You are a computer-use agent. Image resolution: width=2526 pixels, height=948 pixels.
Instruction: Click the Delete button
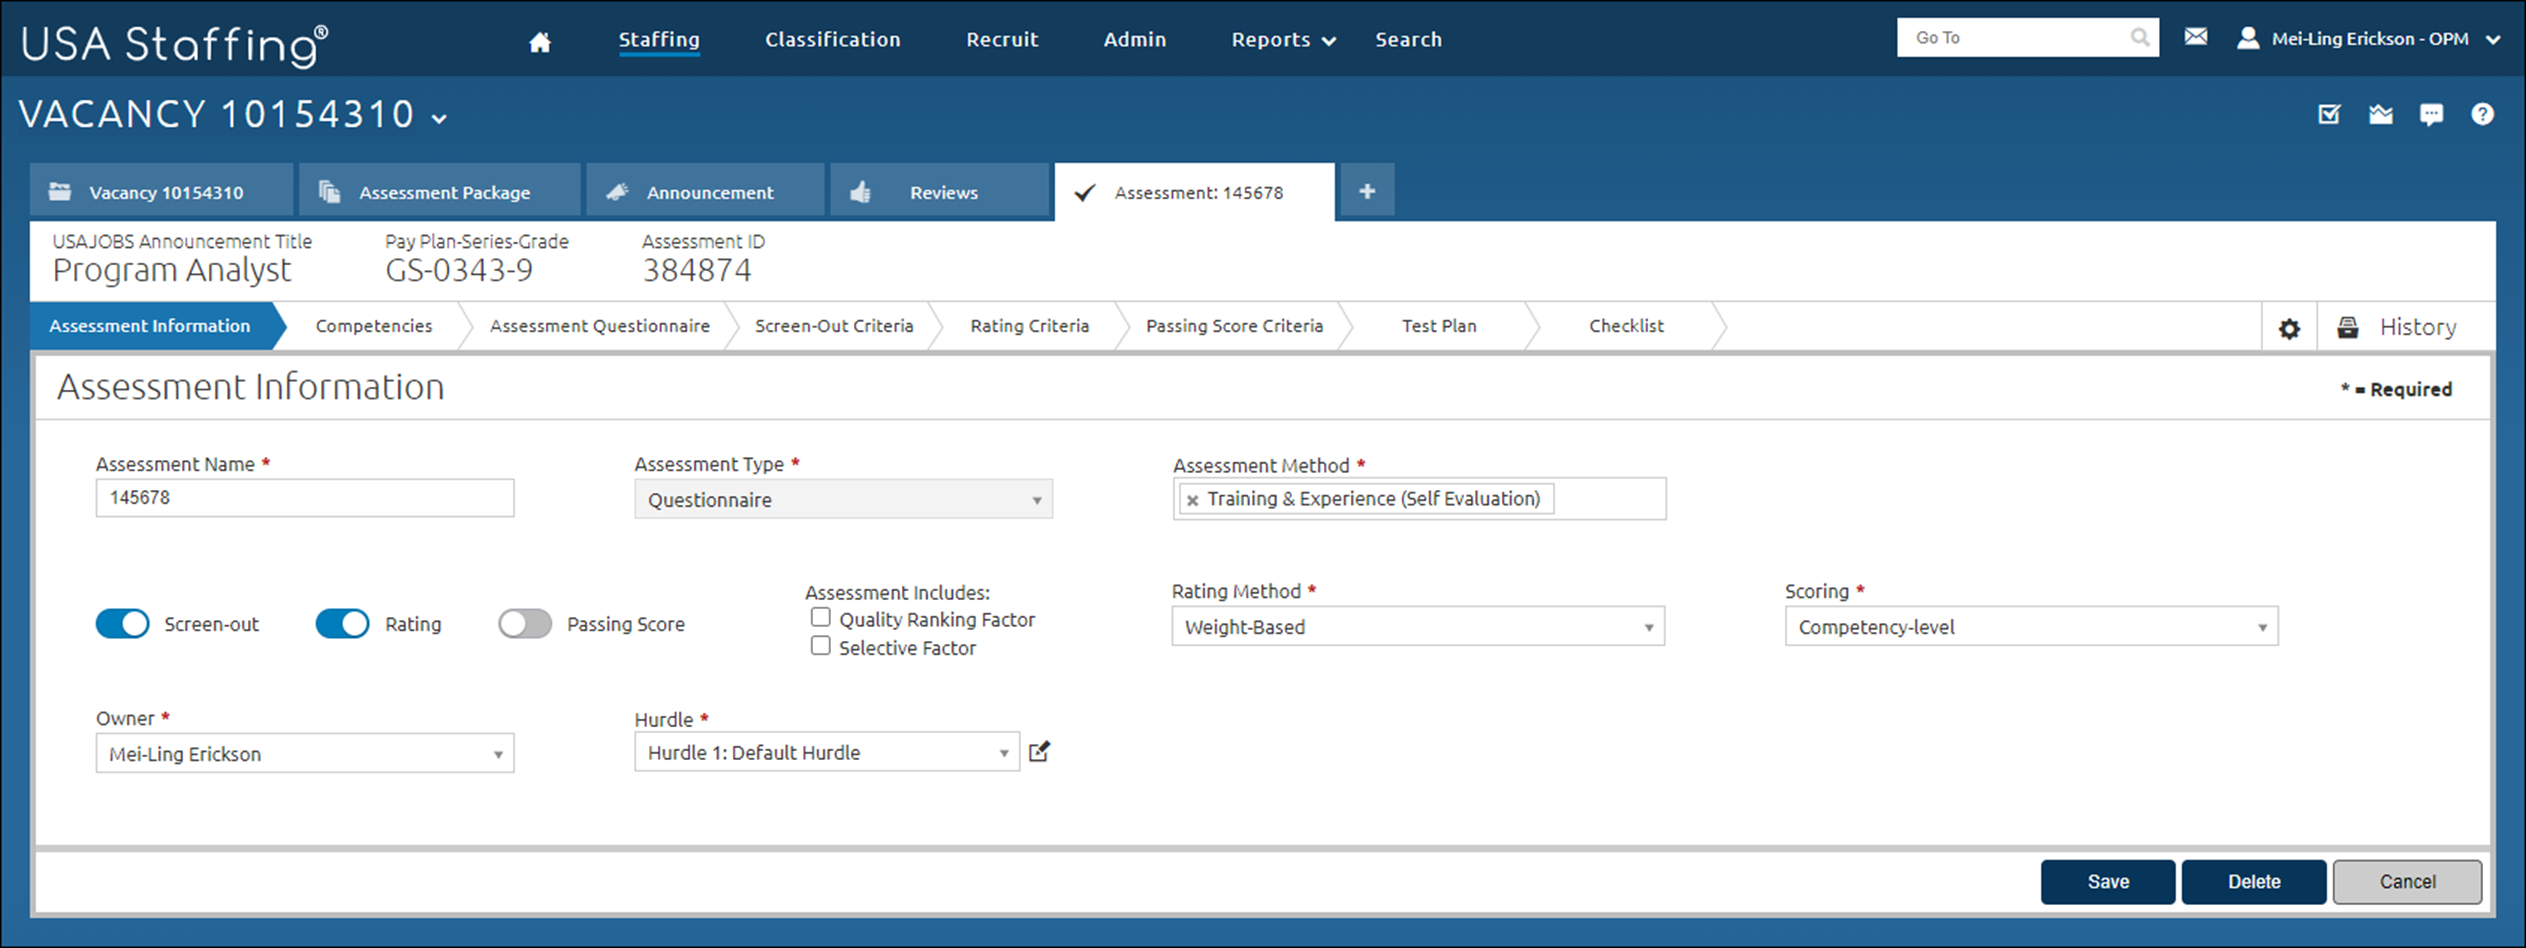[x=2253, y=881]
